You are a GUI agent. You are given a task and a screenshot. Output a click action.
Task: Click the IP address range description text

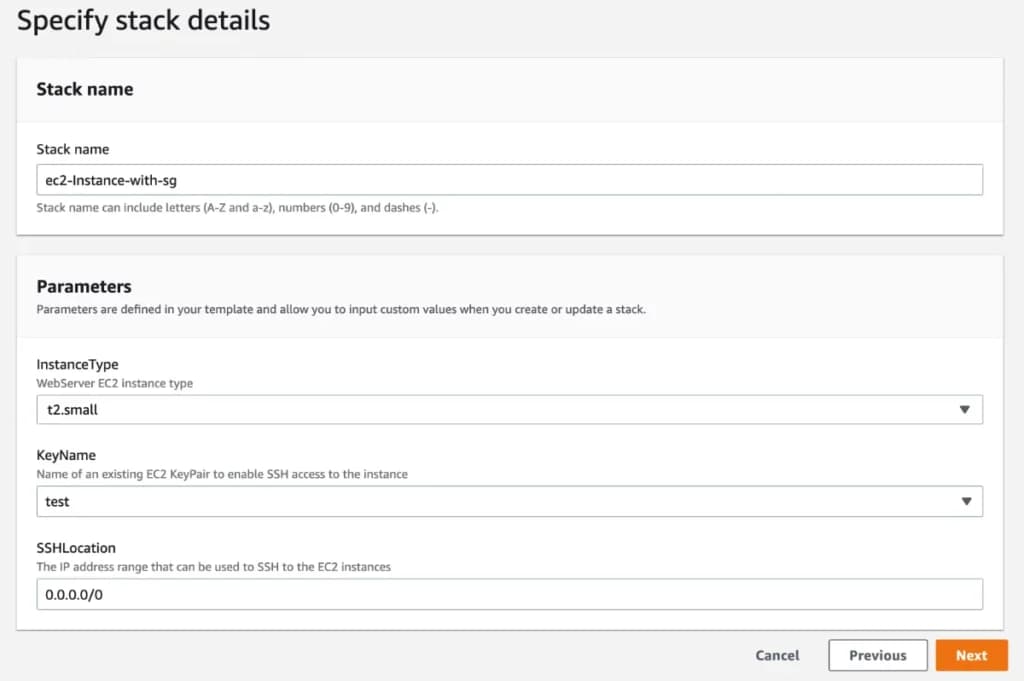pyautogui.click(x=213, y=566)
